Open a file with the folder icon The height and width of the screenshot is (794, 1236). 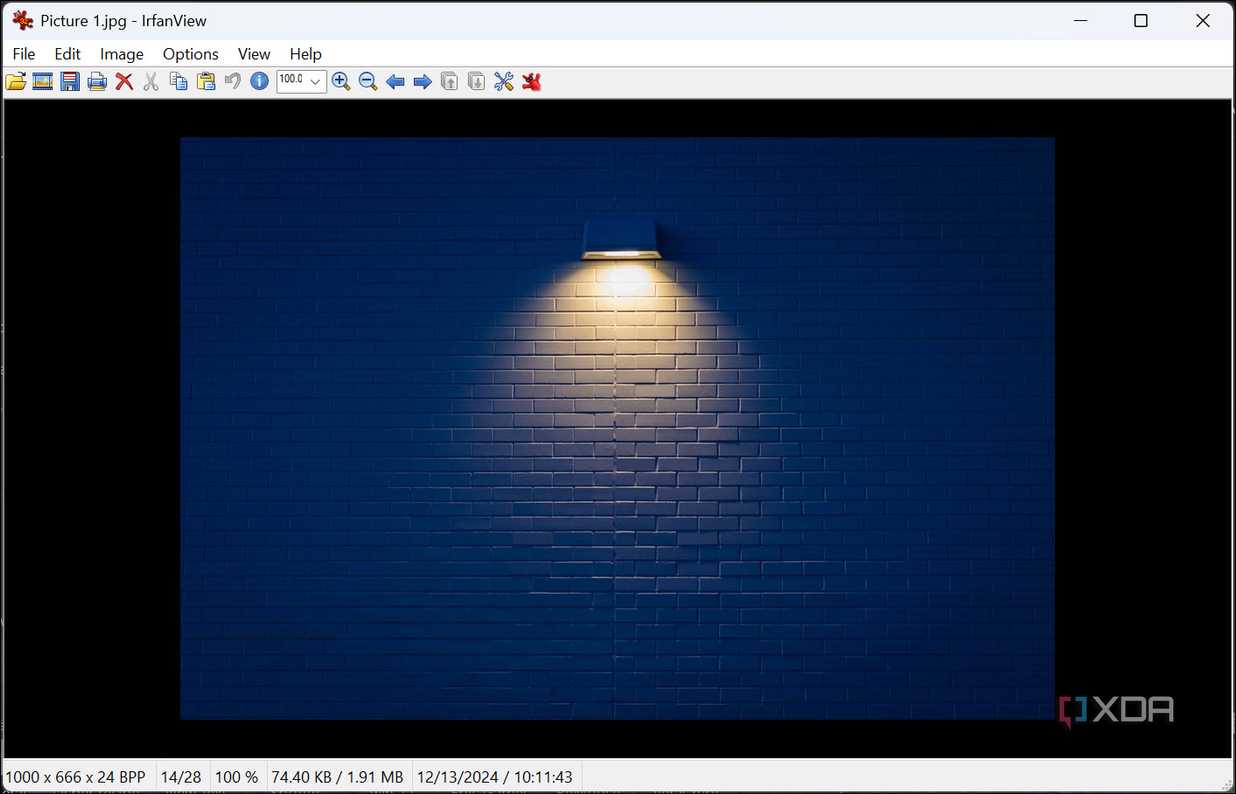16,82
